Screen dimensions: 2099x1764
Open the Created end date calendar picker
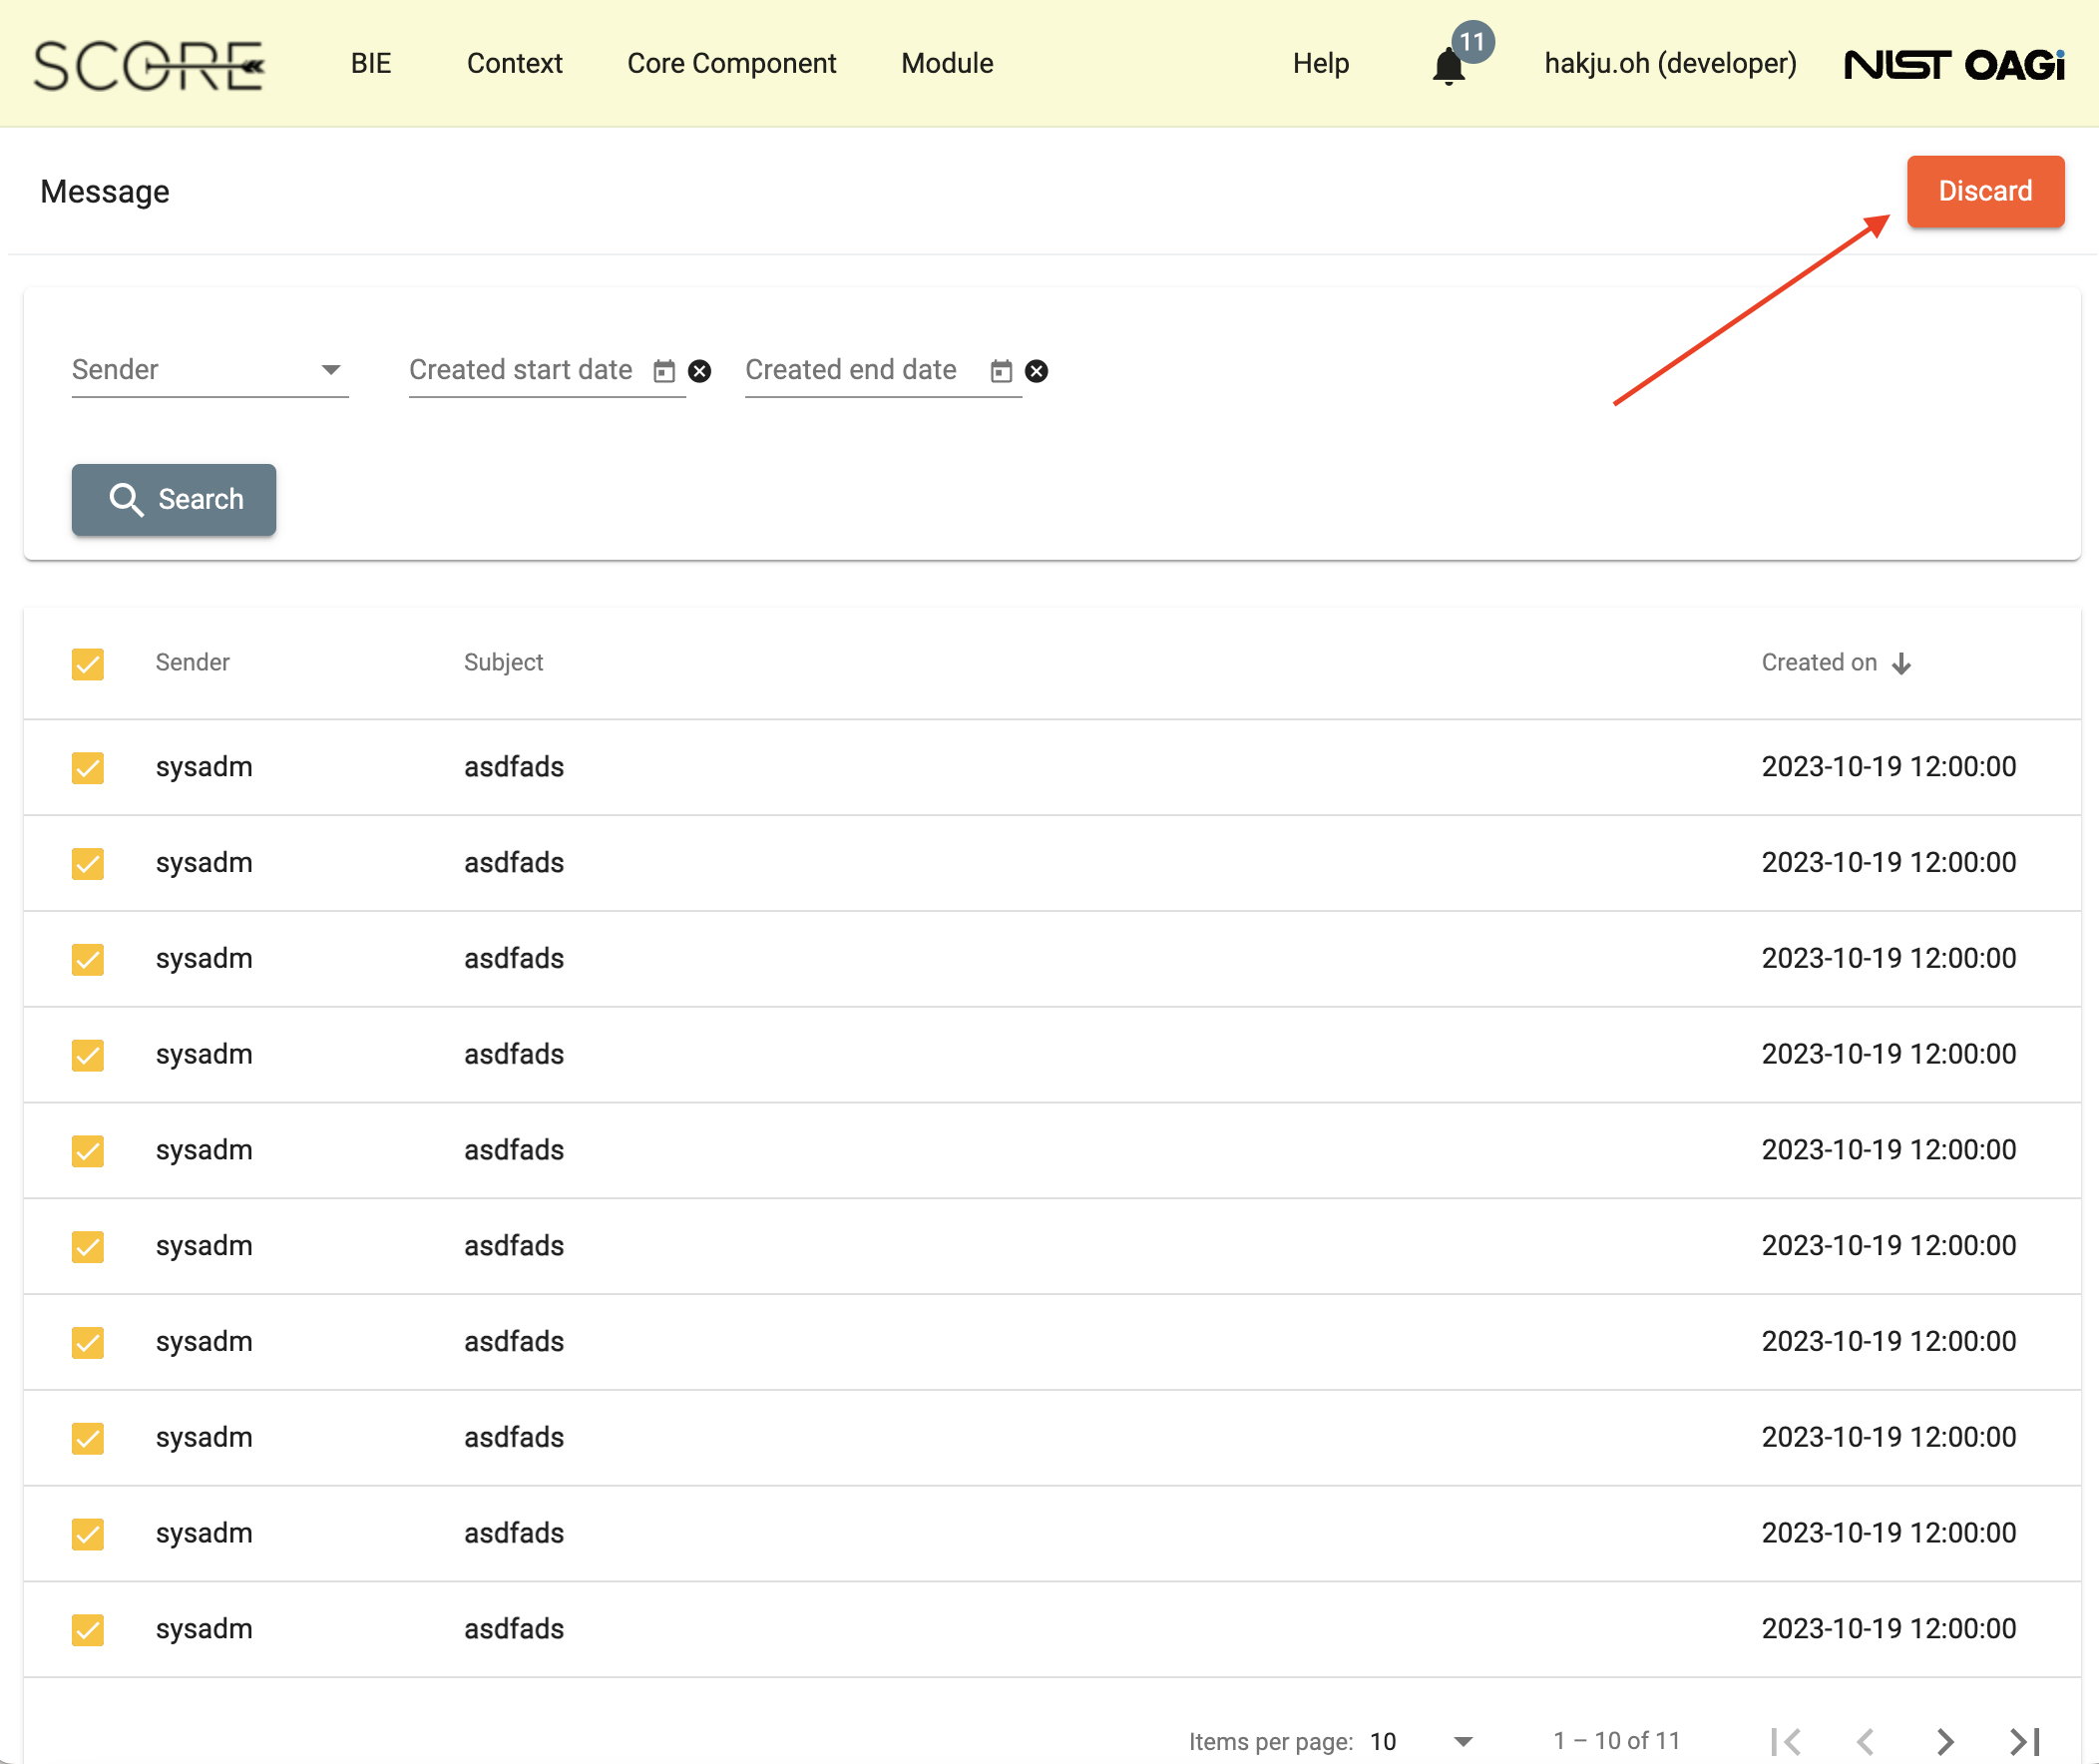(x=1001, y=370)
